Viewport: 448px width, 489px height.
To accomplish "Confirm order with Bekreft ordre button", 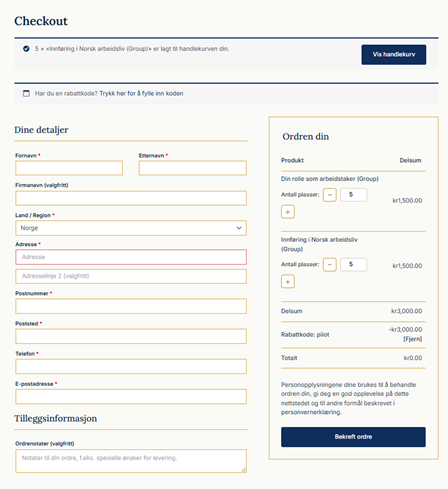I will (353, 437).
